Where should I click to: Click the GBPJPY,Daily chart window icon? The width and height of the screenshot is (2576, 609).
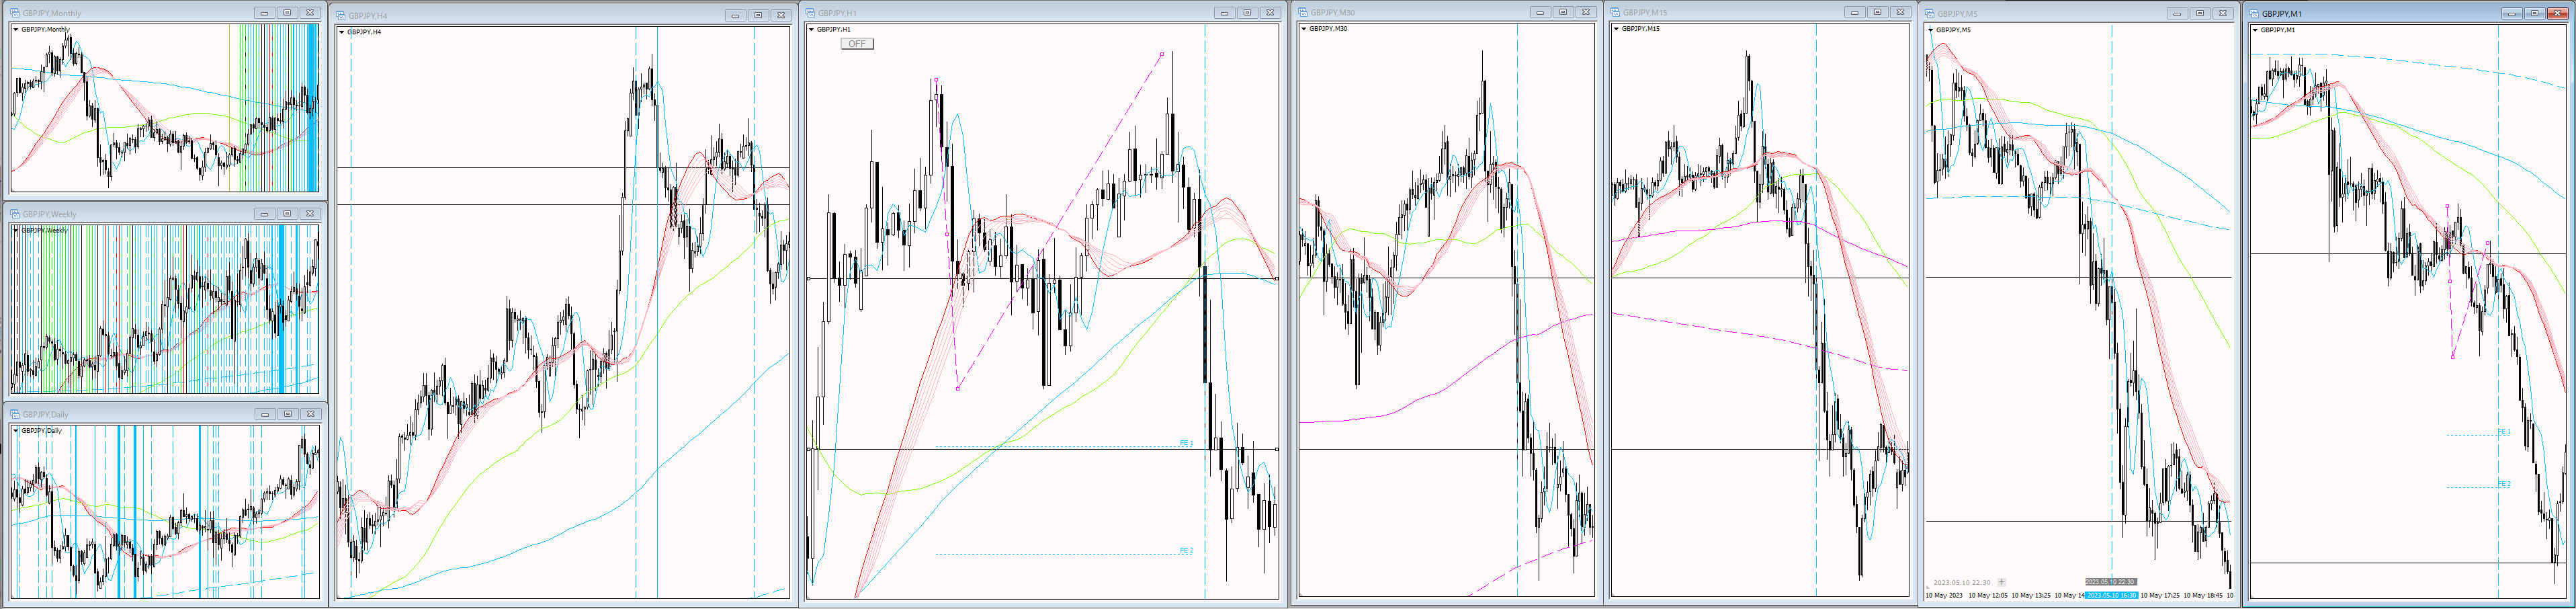(x=15, y=414)
